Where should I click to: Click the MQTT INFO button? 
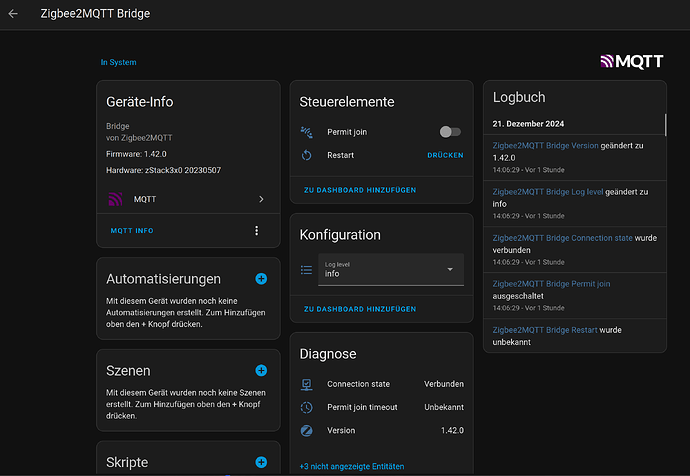[132, 231]
